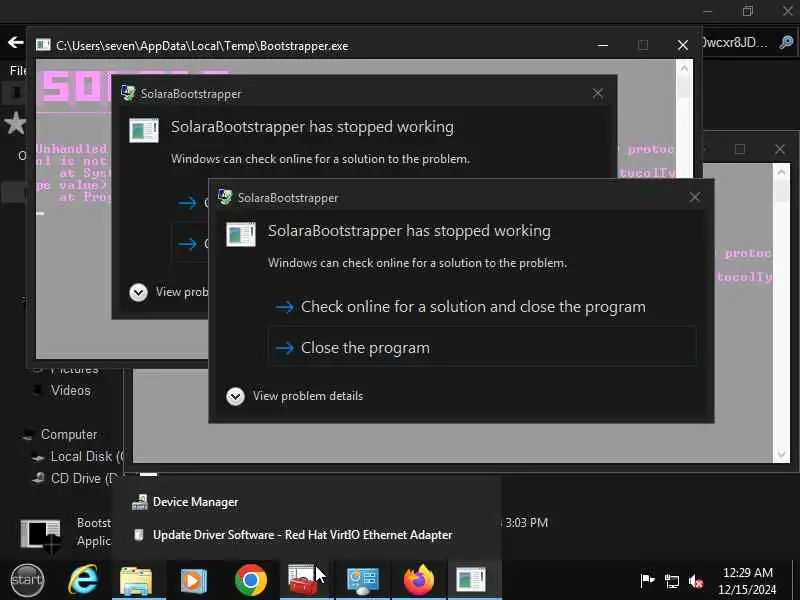Viewport: 800px width, 600px height.
Task: Expand View problem details in the front dialog
Action: coord(295,396)
